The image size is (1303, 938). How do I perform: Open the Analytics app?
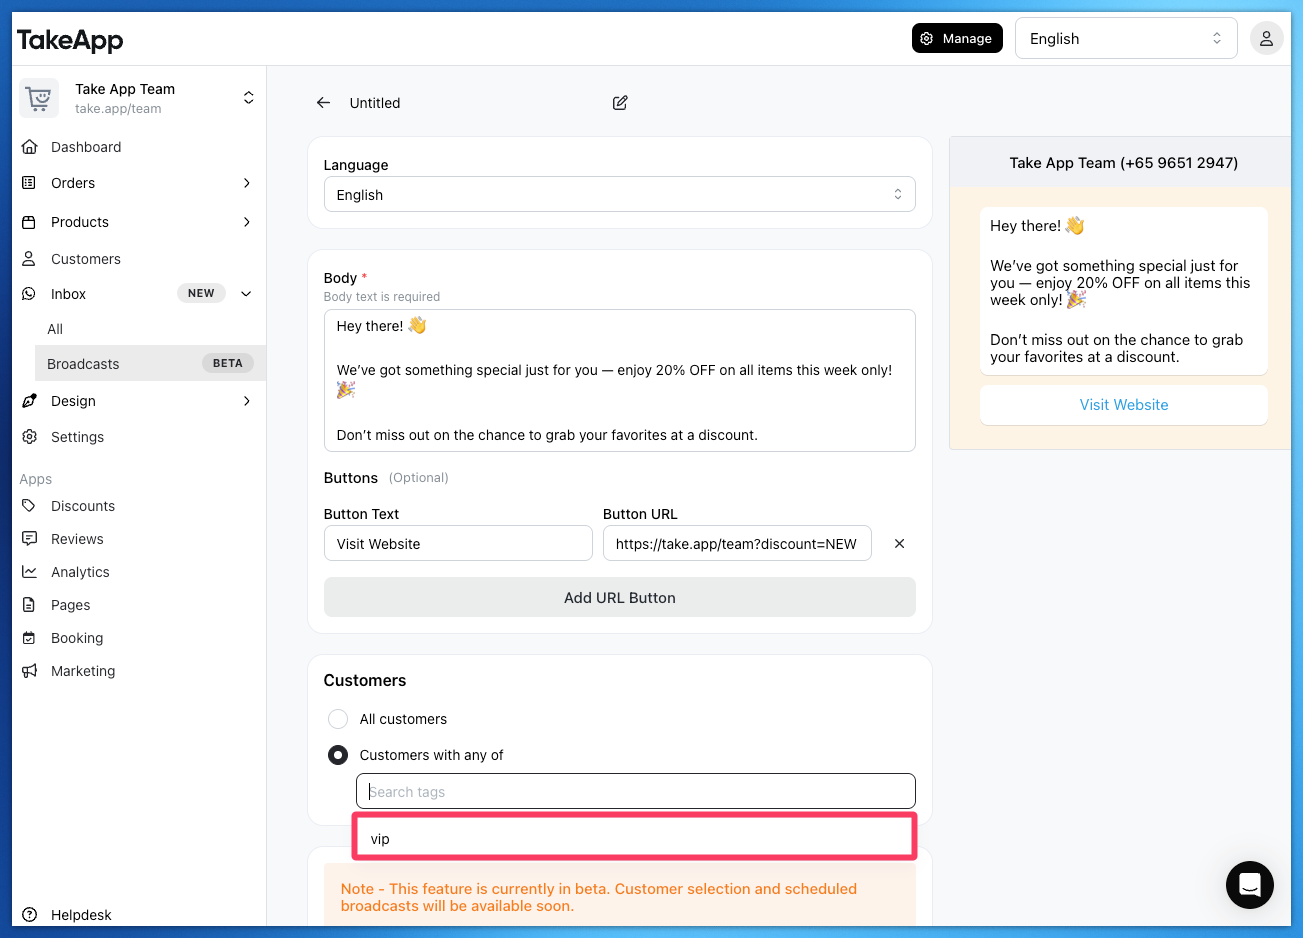[x=80, y=572]
